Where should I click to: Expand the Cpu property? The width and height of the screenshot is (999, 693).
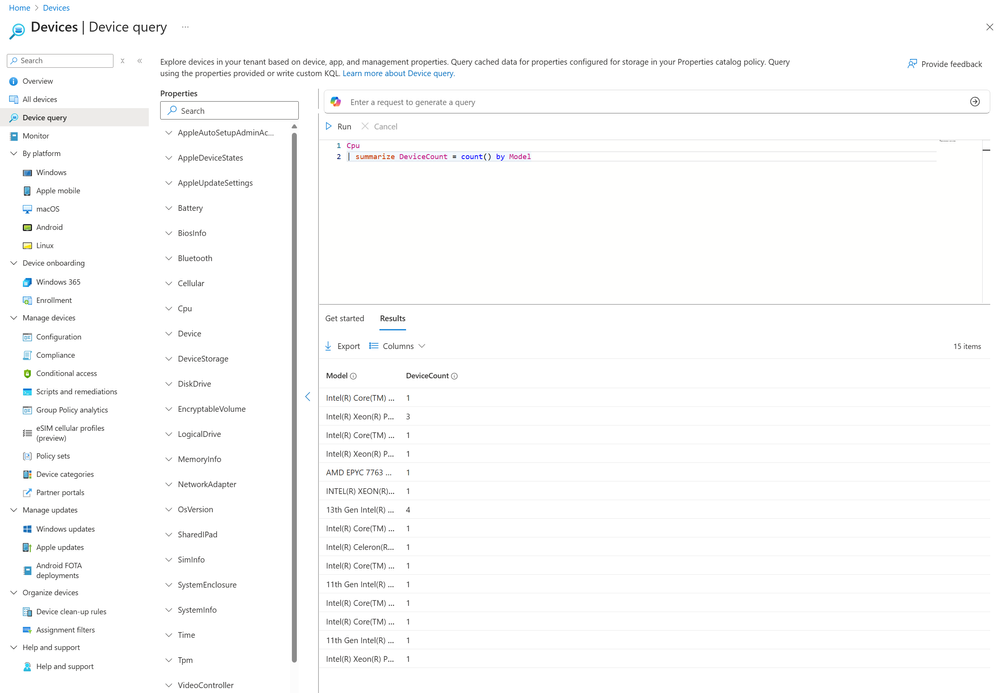click(168, 308)
